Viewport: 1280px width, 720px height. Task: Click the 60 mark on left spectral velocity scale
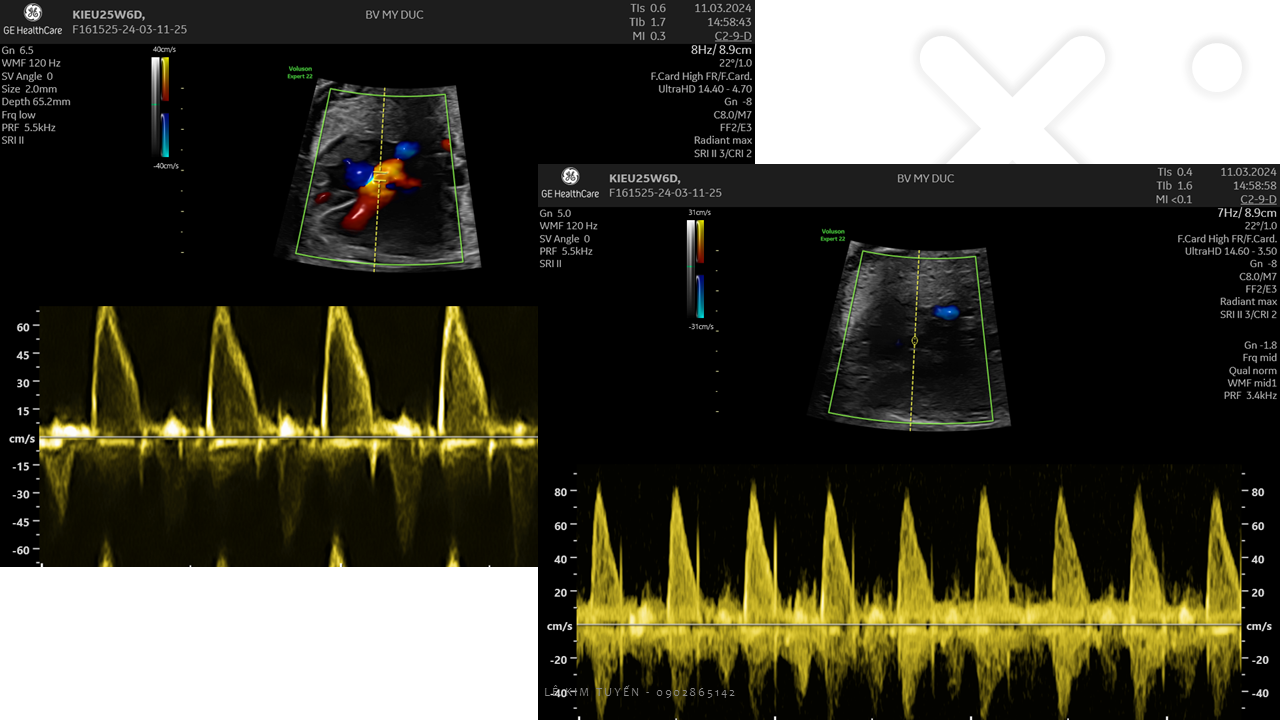tap(22, 327)
